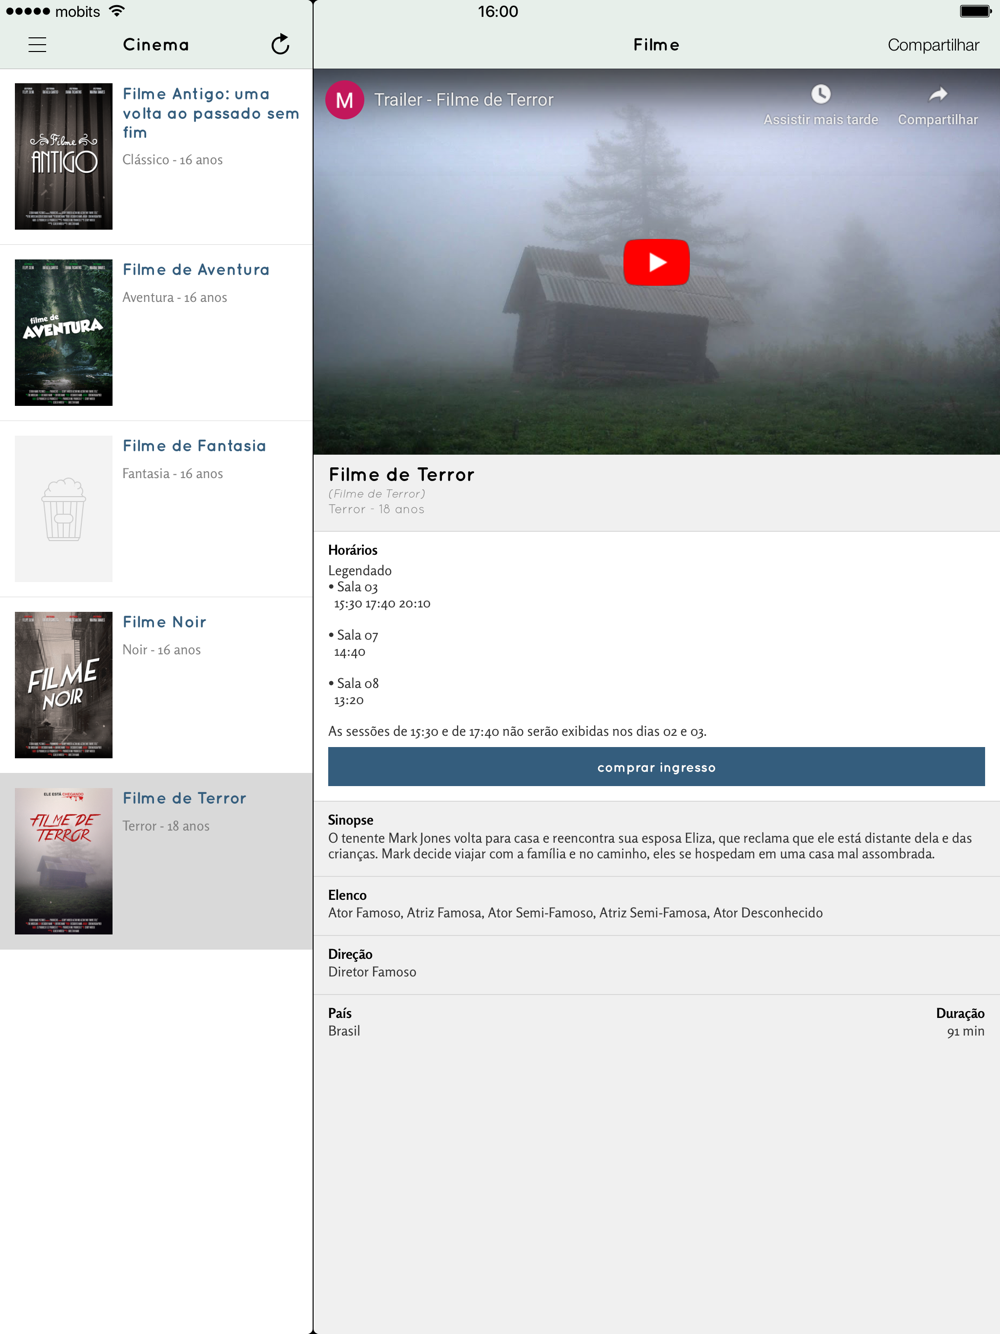The height and width of the screenshot is (1334, 1000).
Task: Tap the Wi-Fi status icon
Action: coord(117,11)
